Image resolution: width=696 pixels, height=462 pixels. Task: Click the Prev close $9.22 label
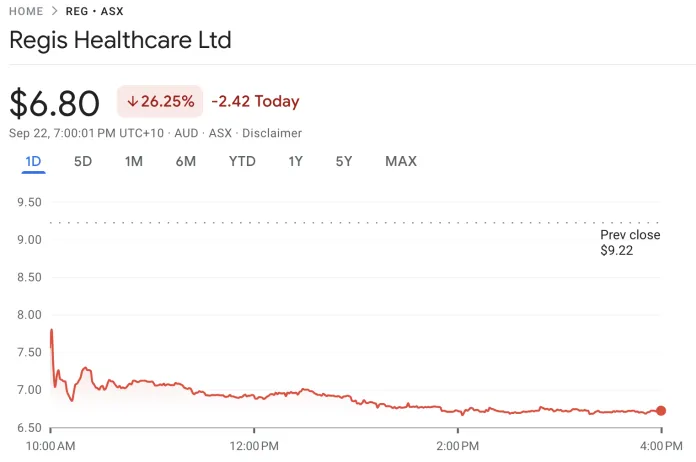[x=630, y=243]
